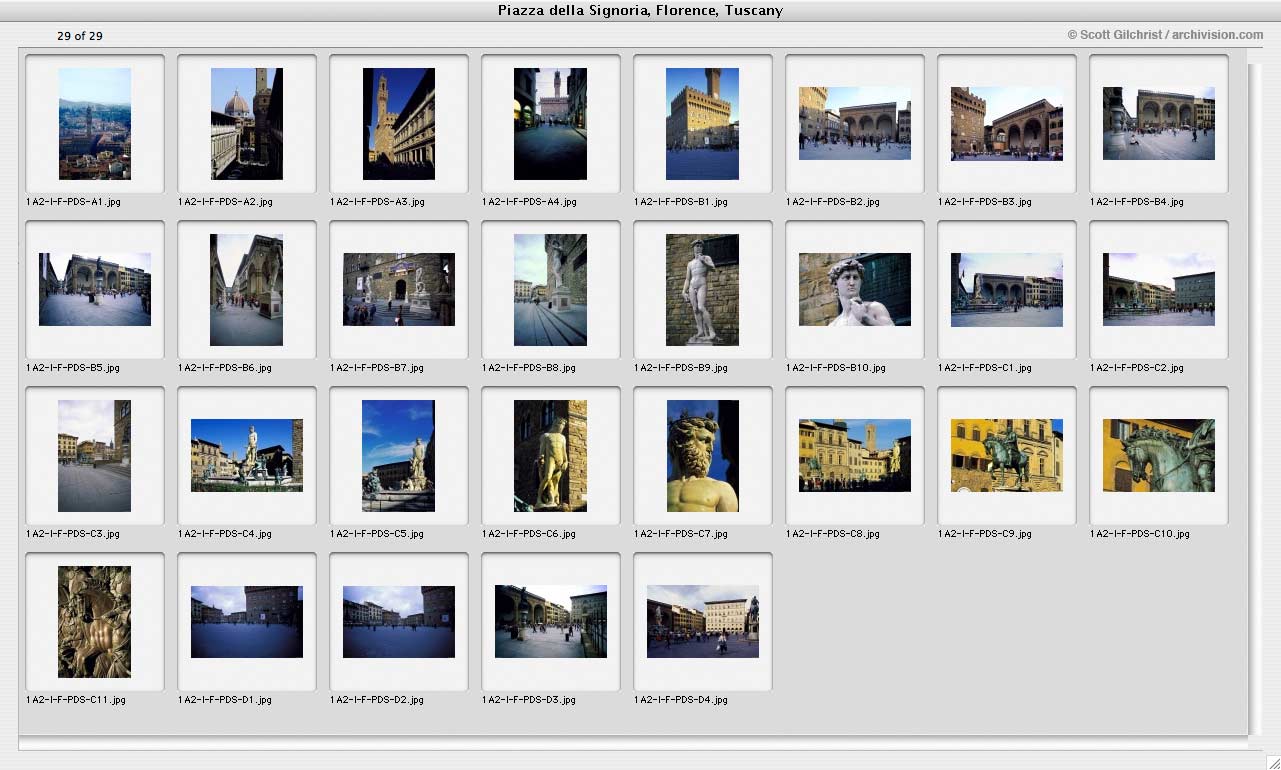Click the 'Piazza della Signoria, Florence, Tuscany' window title
This screenshot has height=770, width=1281.
(640, 11)
